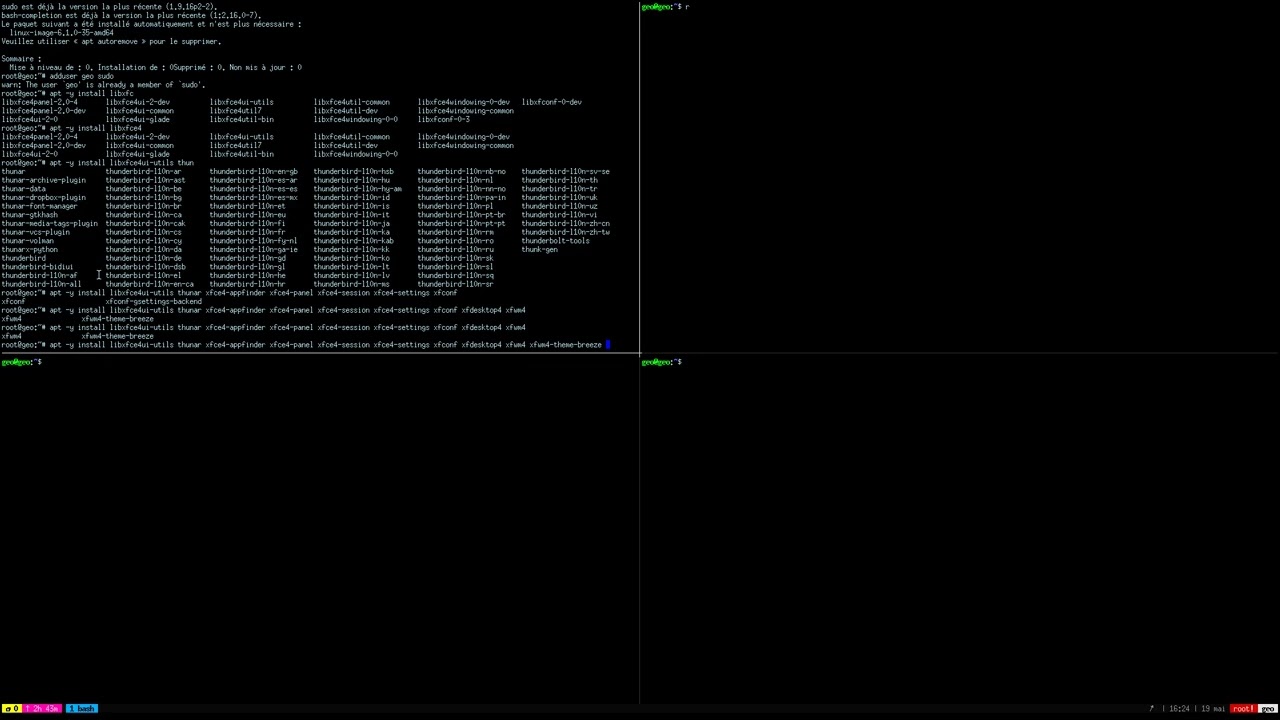Click 'thunderbird-l10n-pt-br' completion entry

point(461,215)
